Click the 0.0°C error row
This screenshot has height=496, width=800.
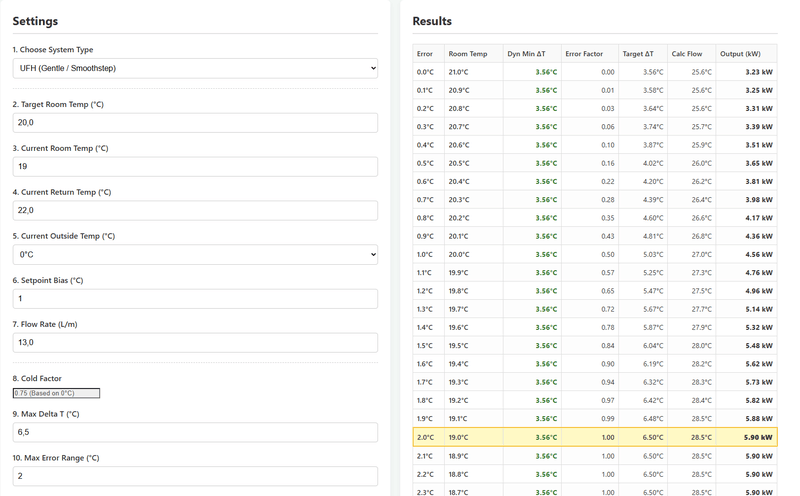(x=595, y=72)
